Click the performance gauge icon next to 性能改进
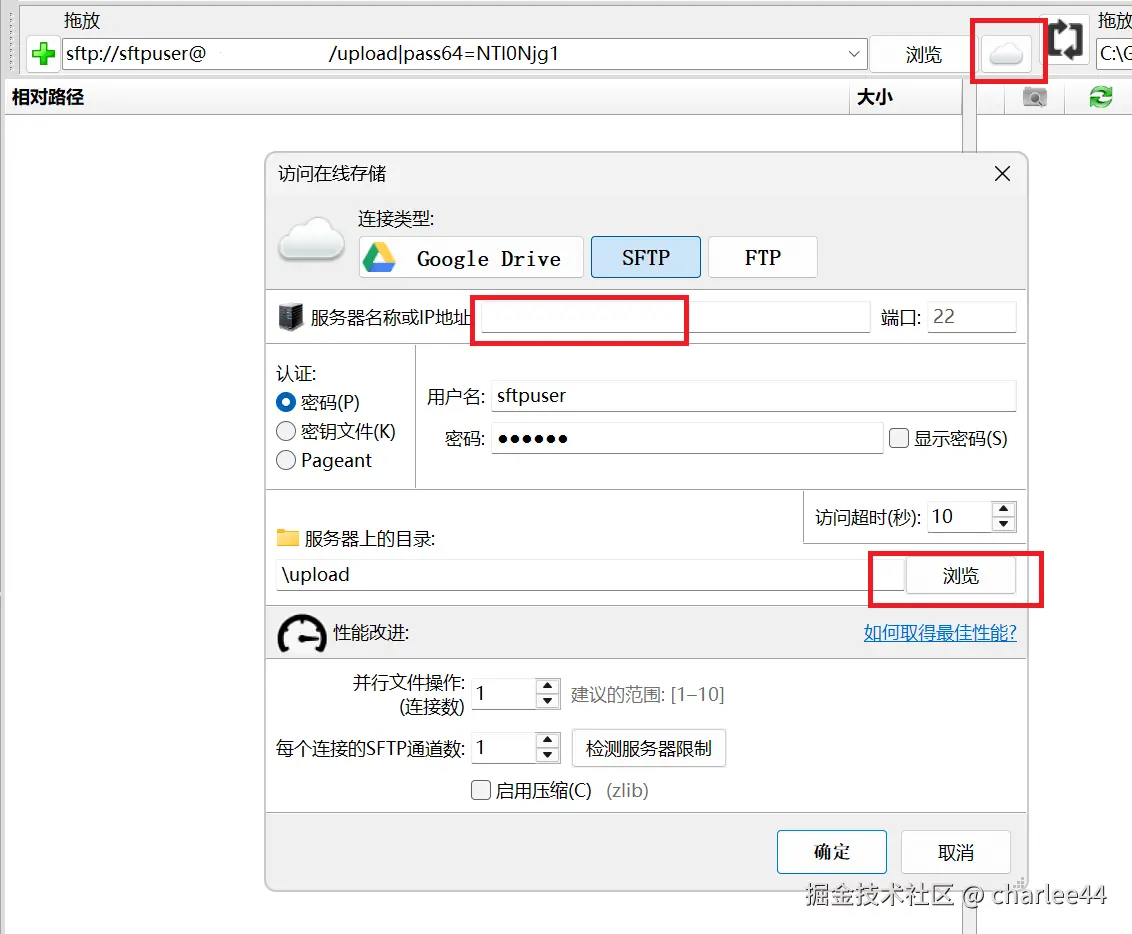The width and height of the screenshot is (1132, 934). point(301,634)
